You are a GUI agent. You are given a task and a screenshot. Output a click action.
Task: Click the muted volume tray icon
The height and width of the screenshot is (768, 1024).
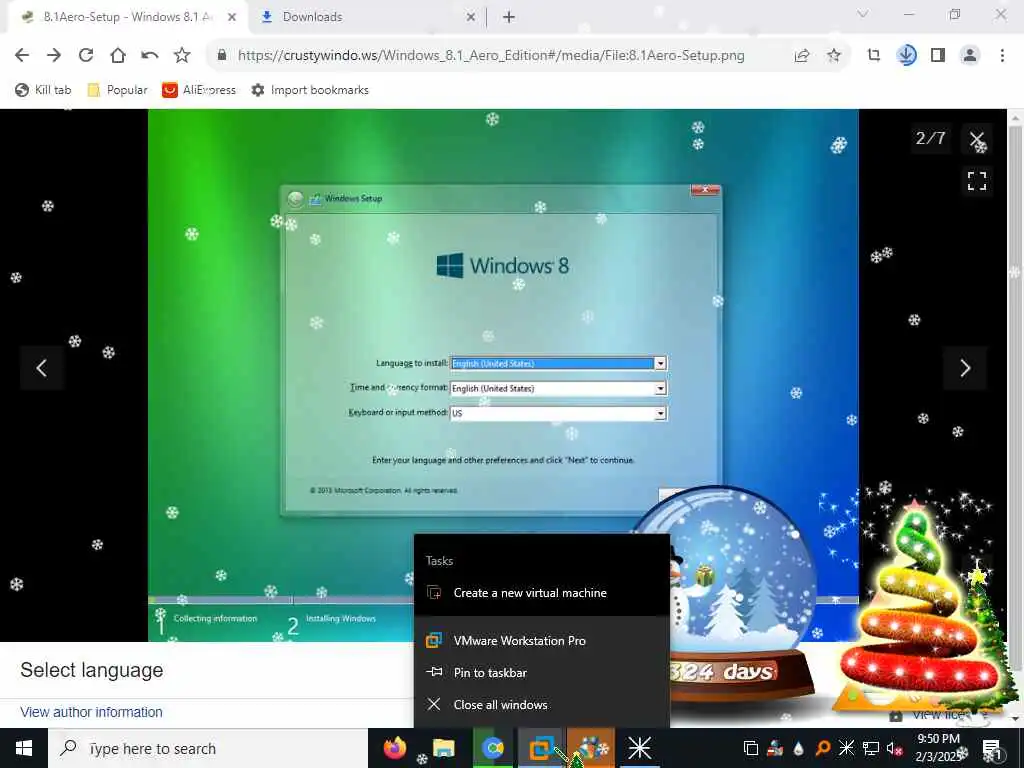click(895, 748)
